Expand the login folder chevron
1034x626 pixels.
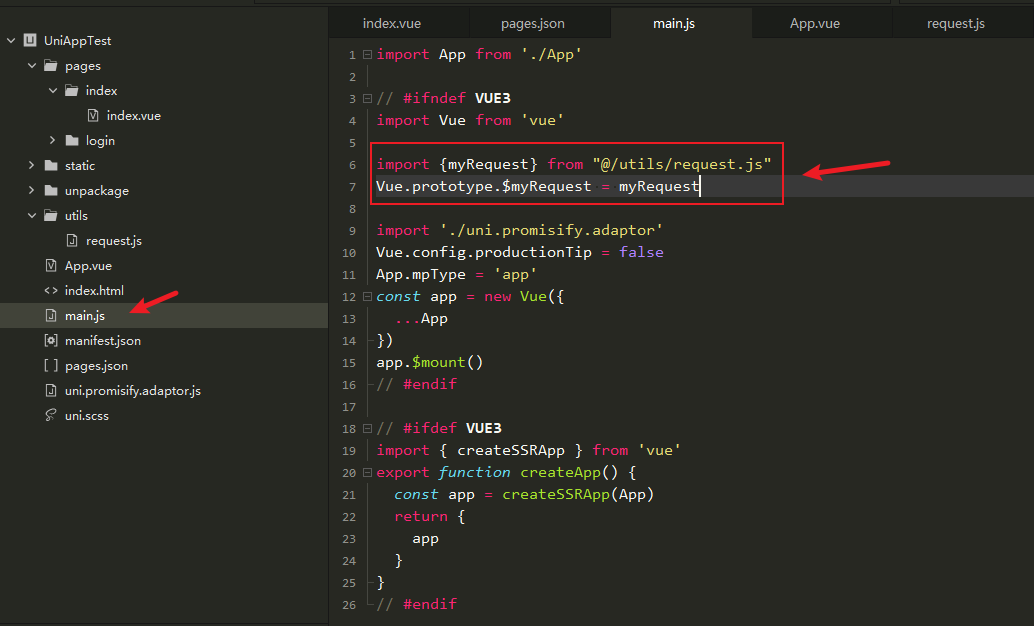[53, 141]
